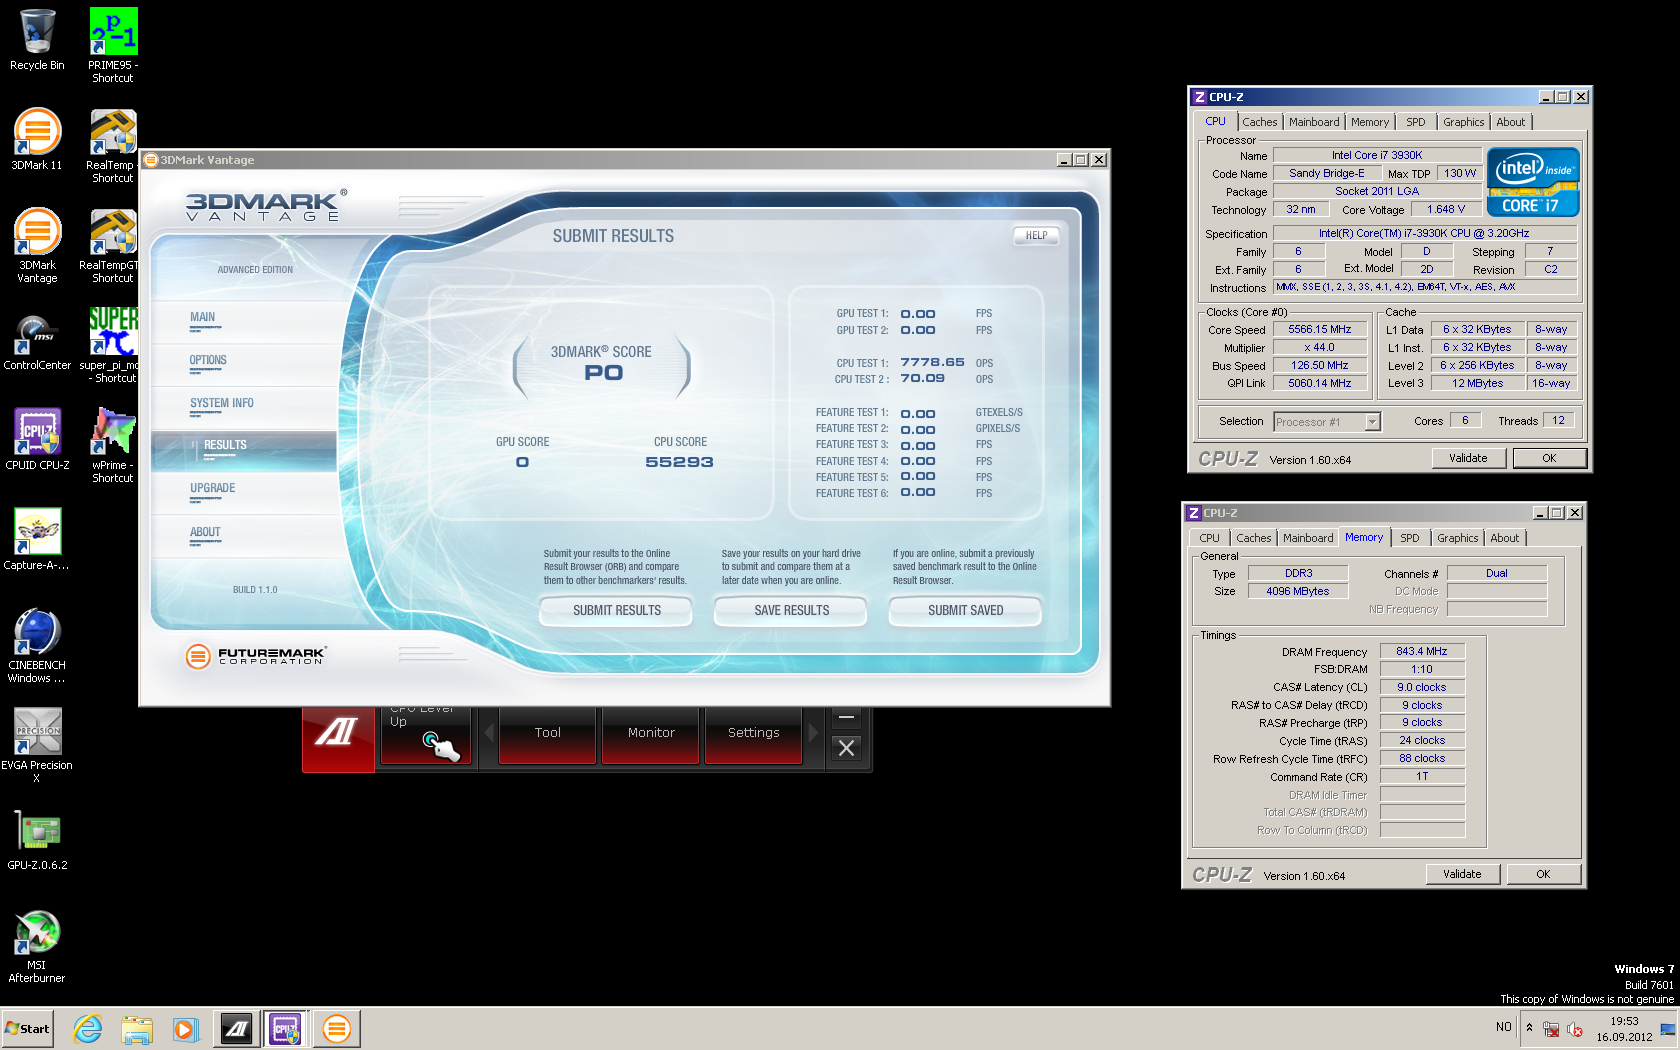The image size is (1680, 1050).
Task: Click OK in lower CPU-Z window
Action: (1543, 874)
